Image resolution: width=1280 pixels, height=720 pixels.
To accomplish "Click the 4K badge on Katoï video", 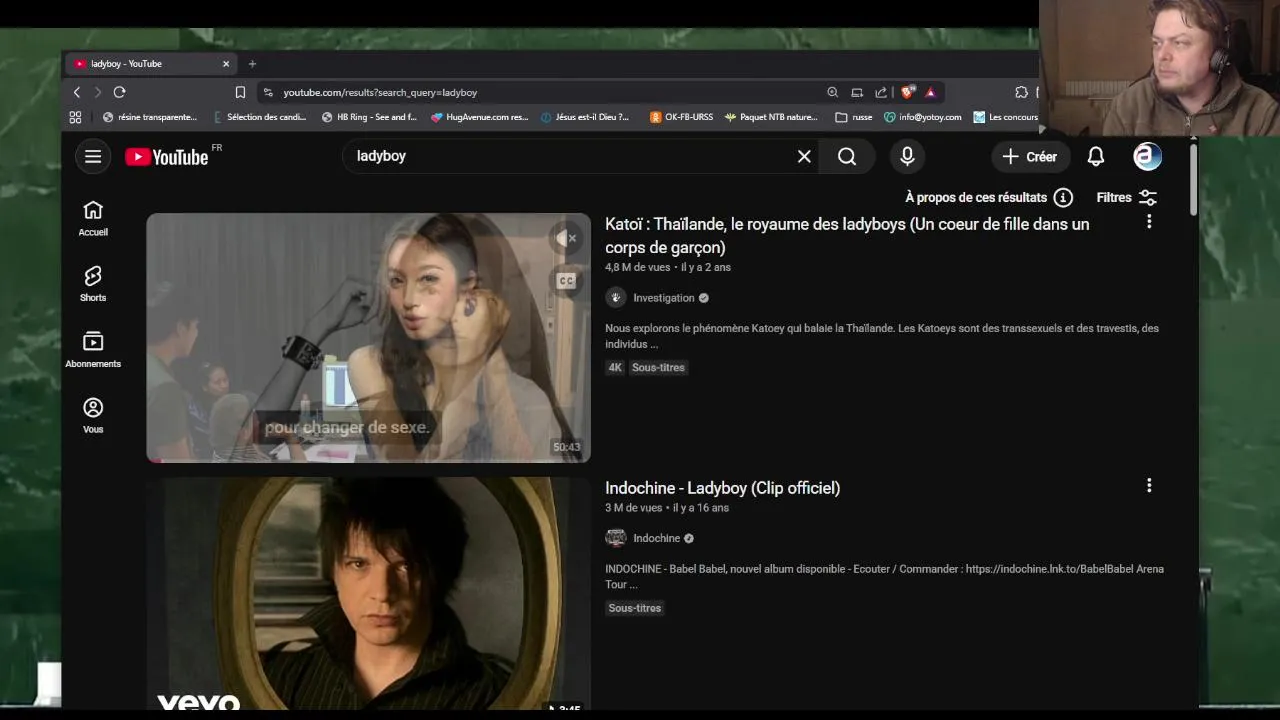I will (615, 367).
